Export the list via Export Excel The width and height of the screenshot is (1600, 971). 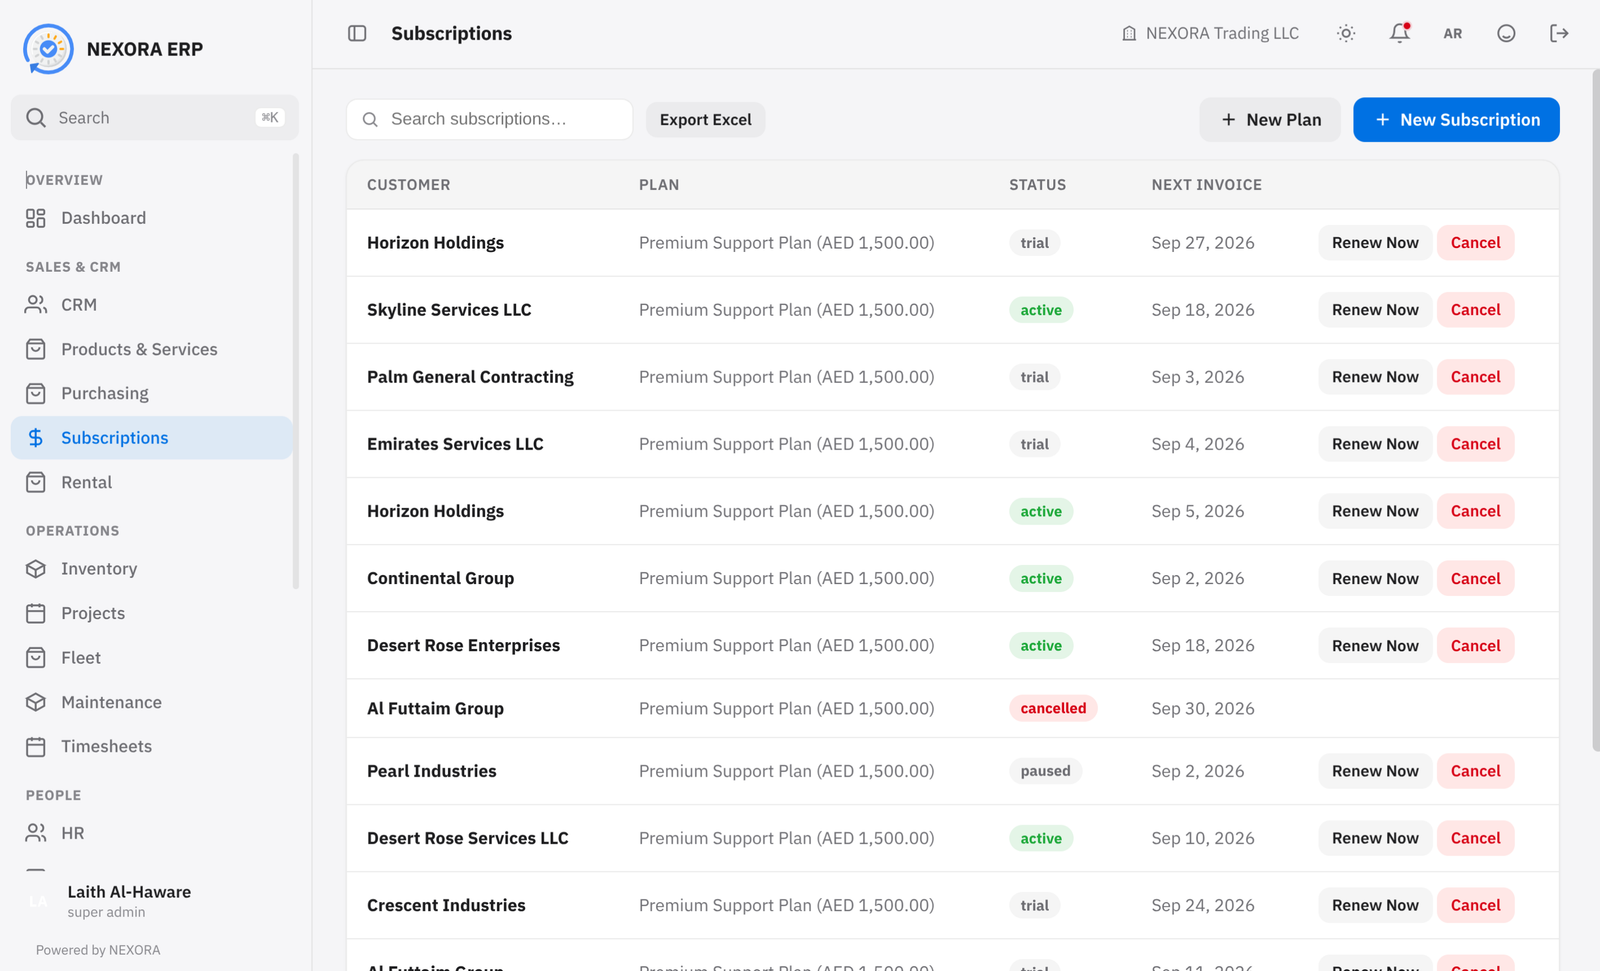[x=705, y=119]
